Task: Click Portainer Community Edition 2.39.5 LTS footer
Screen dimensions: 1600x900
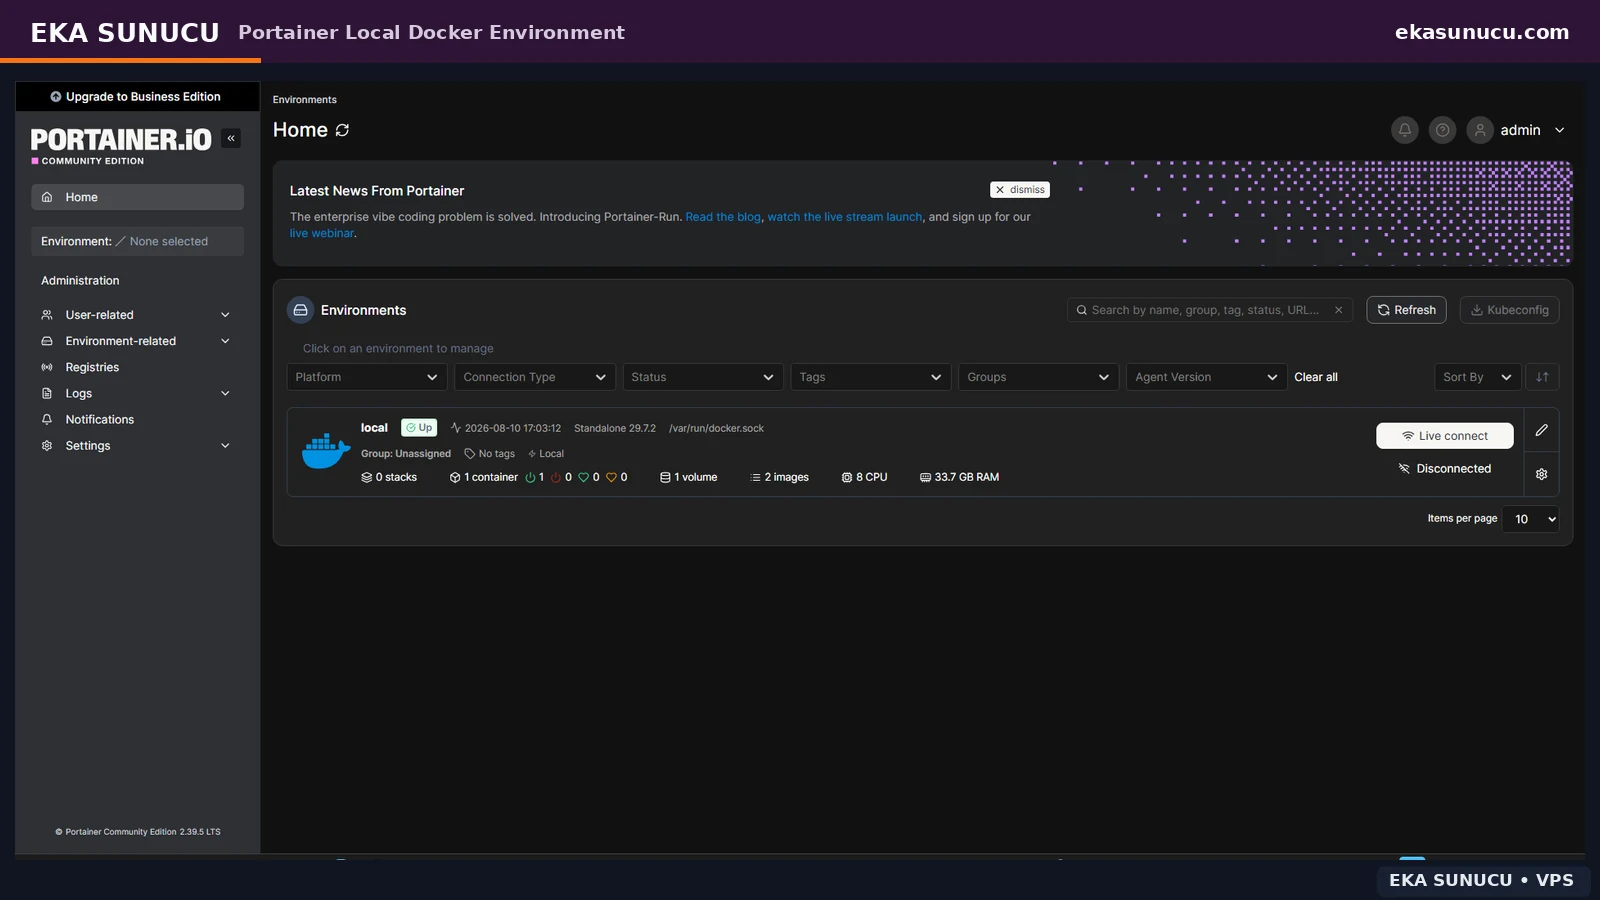Action: coord(138,832)
